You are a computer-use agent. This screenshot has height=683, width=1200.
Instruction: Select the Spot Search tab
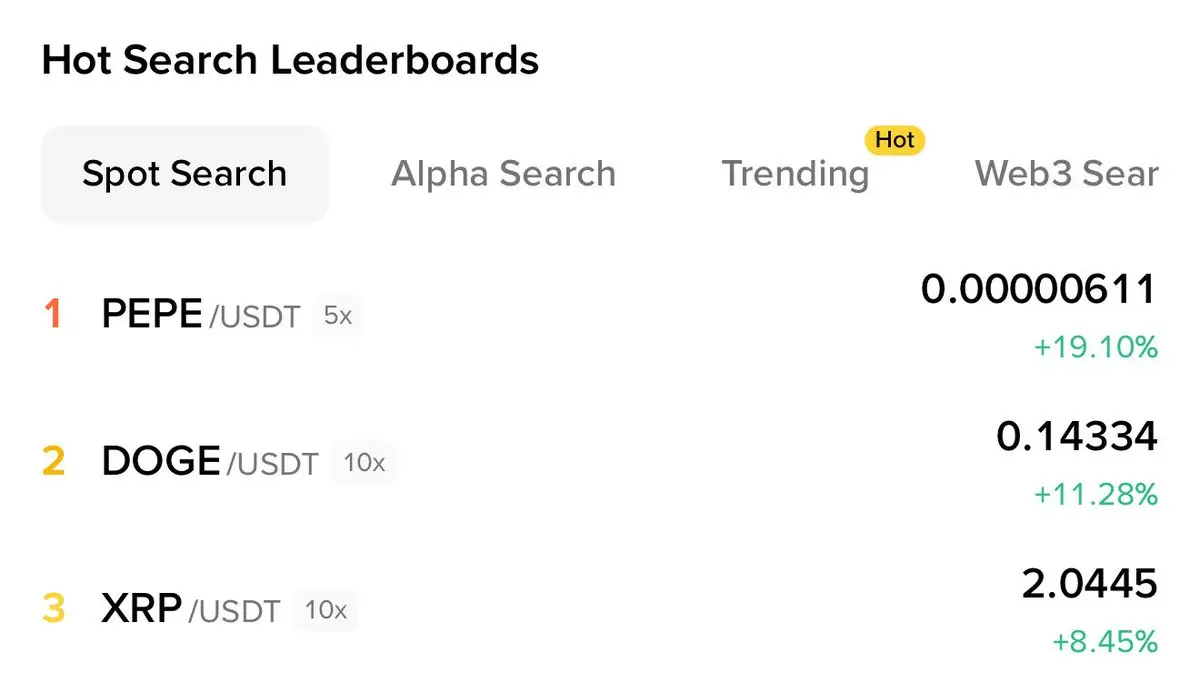185,174
